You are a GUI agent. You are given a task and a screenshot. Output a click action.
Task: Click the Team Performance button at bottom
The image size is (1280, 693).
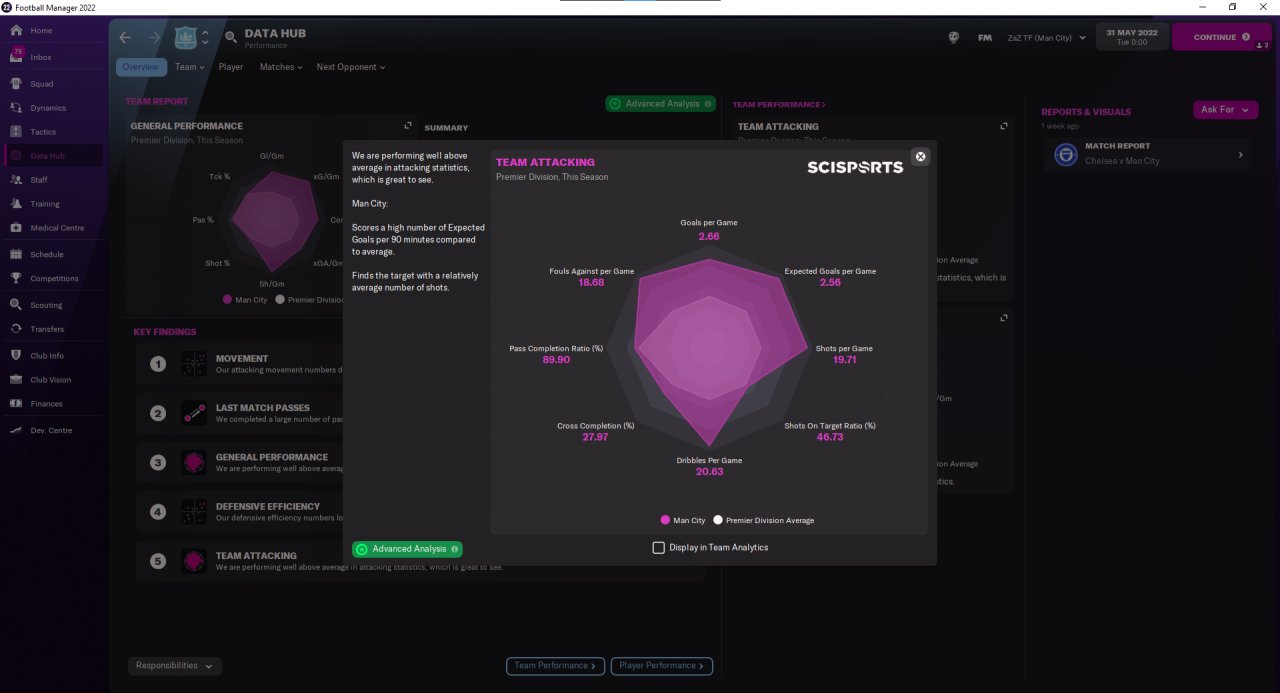pyautogui.click(x=556, y=665)
